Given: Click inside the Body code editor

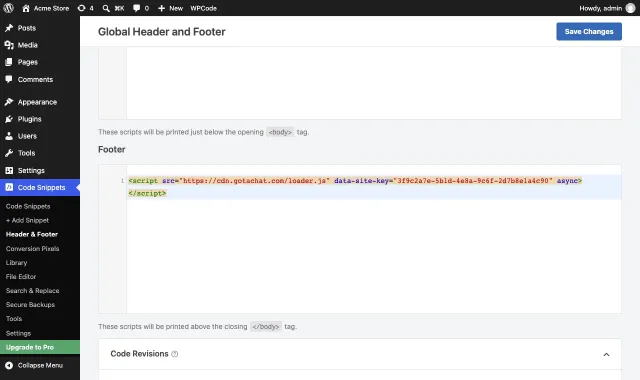Looking at the screenshot, I should 373,83.
